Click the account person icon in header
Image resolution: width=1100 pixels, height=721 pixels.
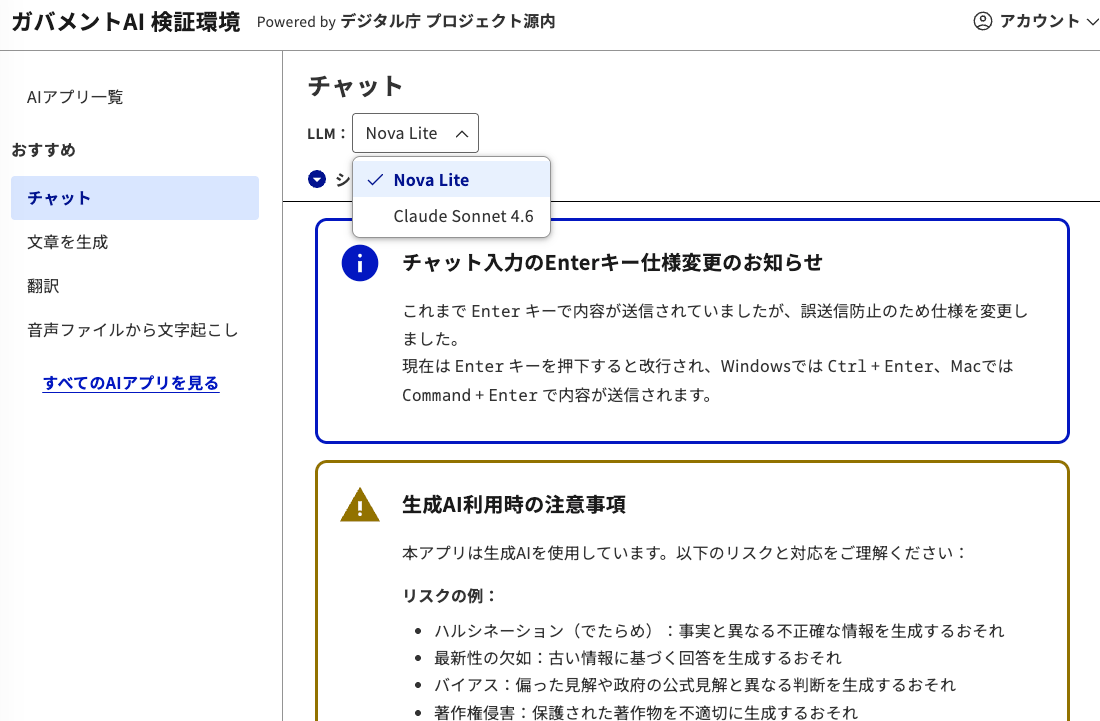(x=981, y=20)
